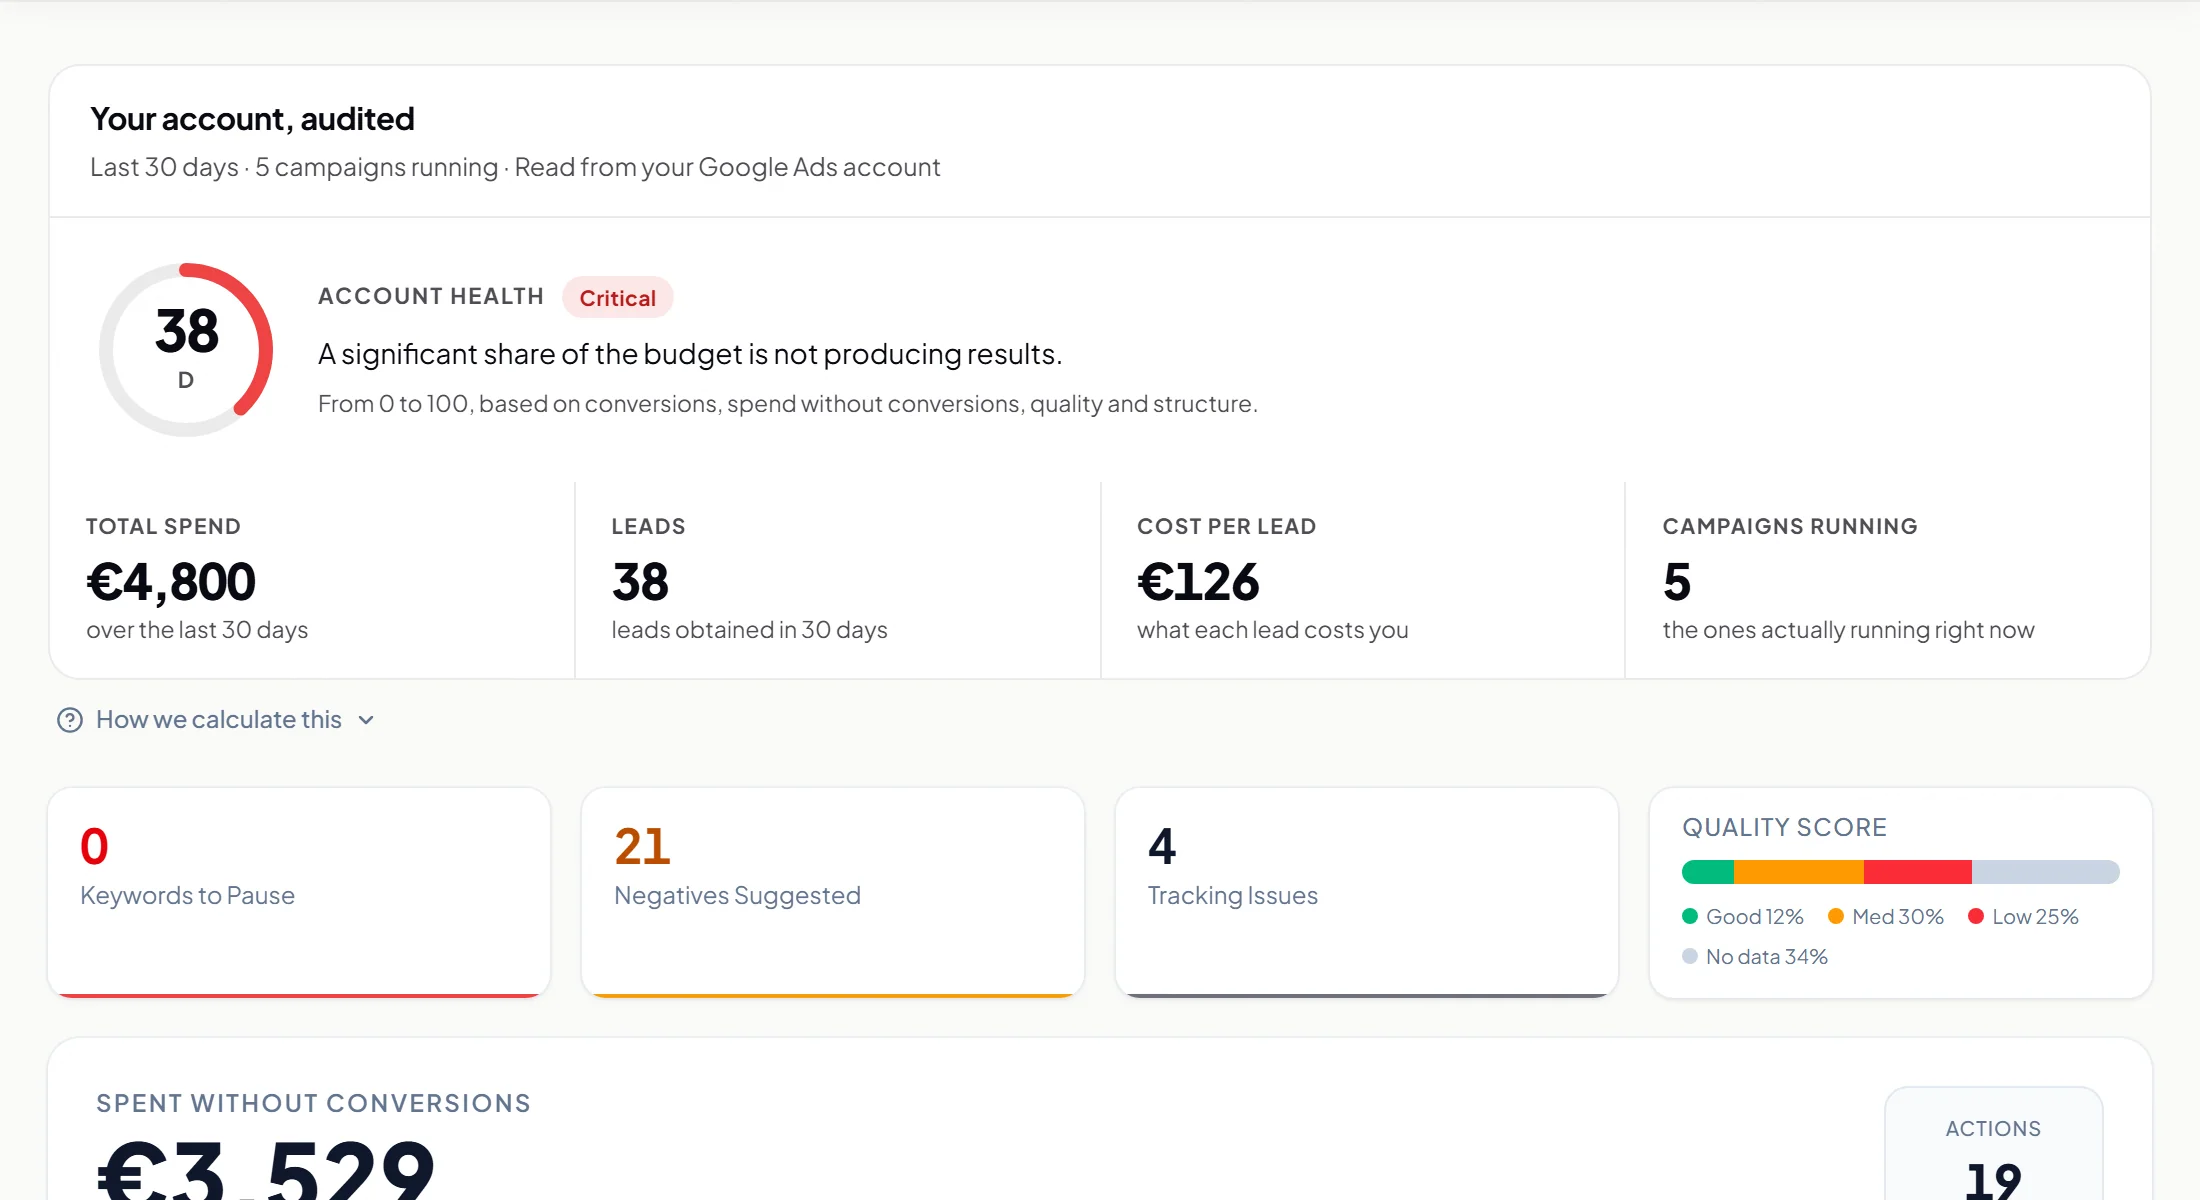Click the 'Last 30 days · 5 campaigns running' subtitle

294,167
